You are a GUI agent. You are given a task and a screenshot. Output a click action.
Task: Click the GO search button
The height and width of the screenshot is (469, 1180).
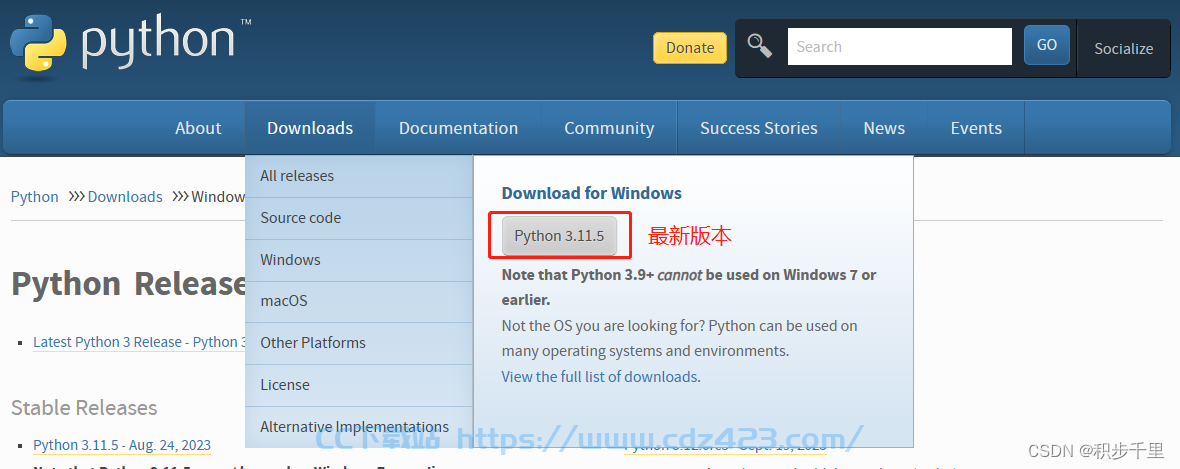[x=1046, y=45]
